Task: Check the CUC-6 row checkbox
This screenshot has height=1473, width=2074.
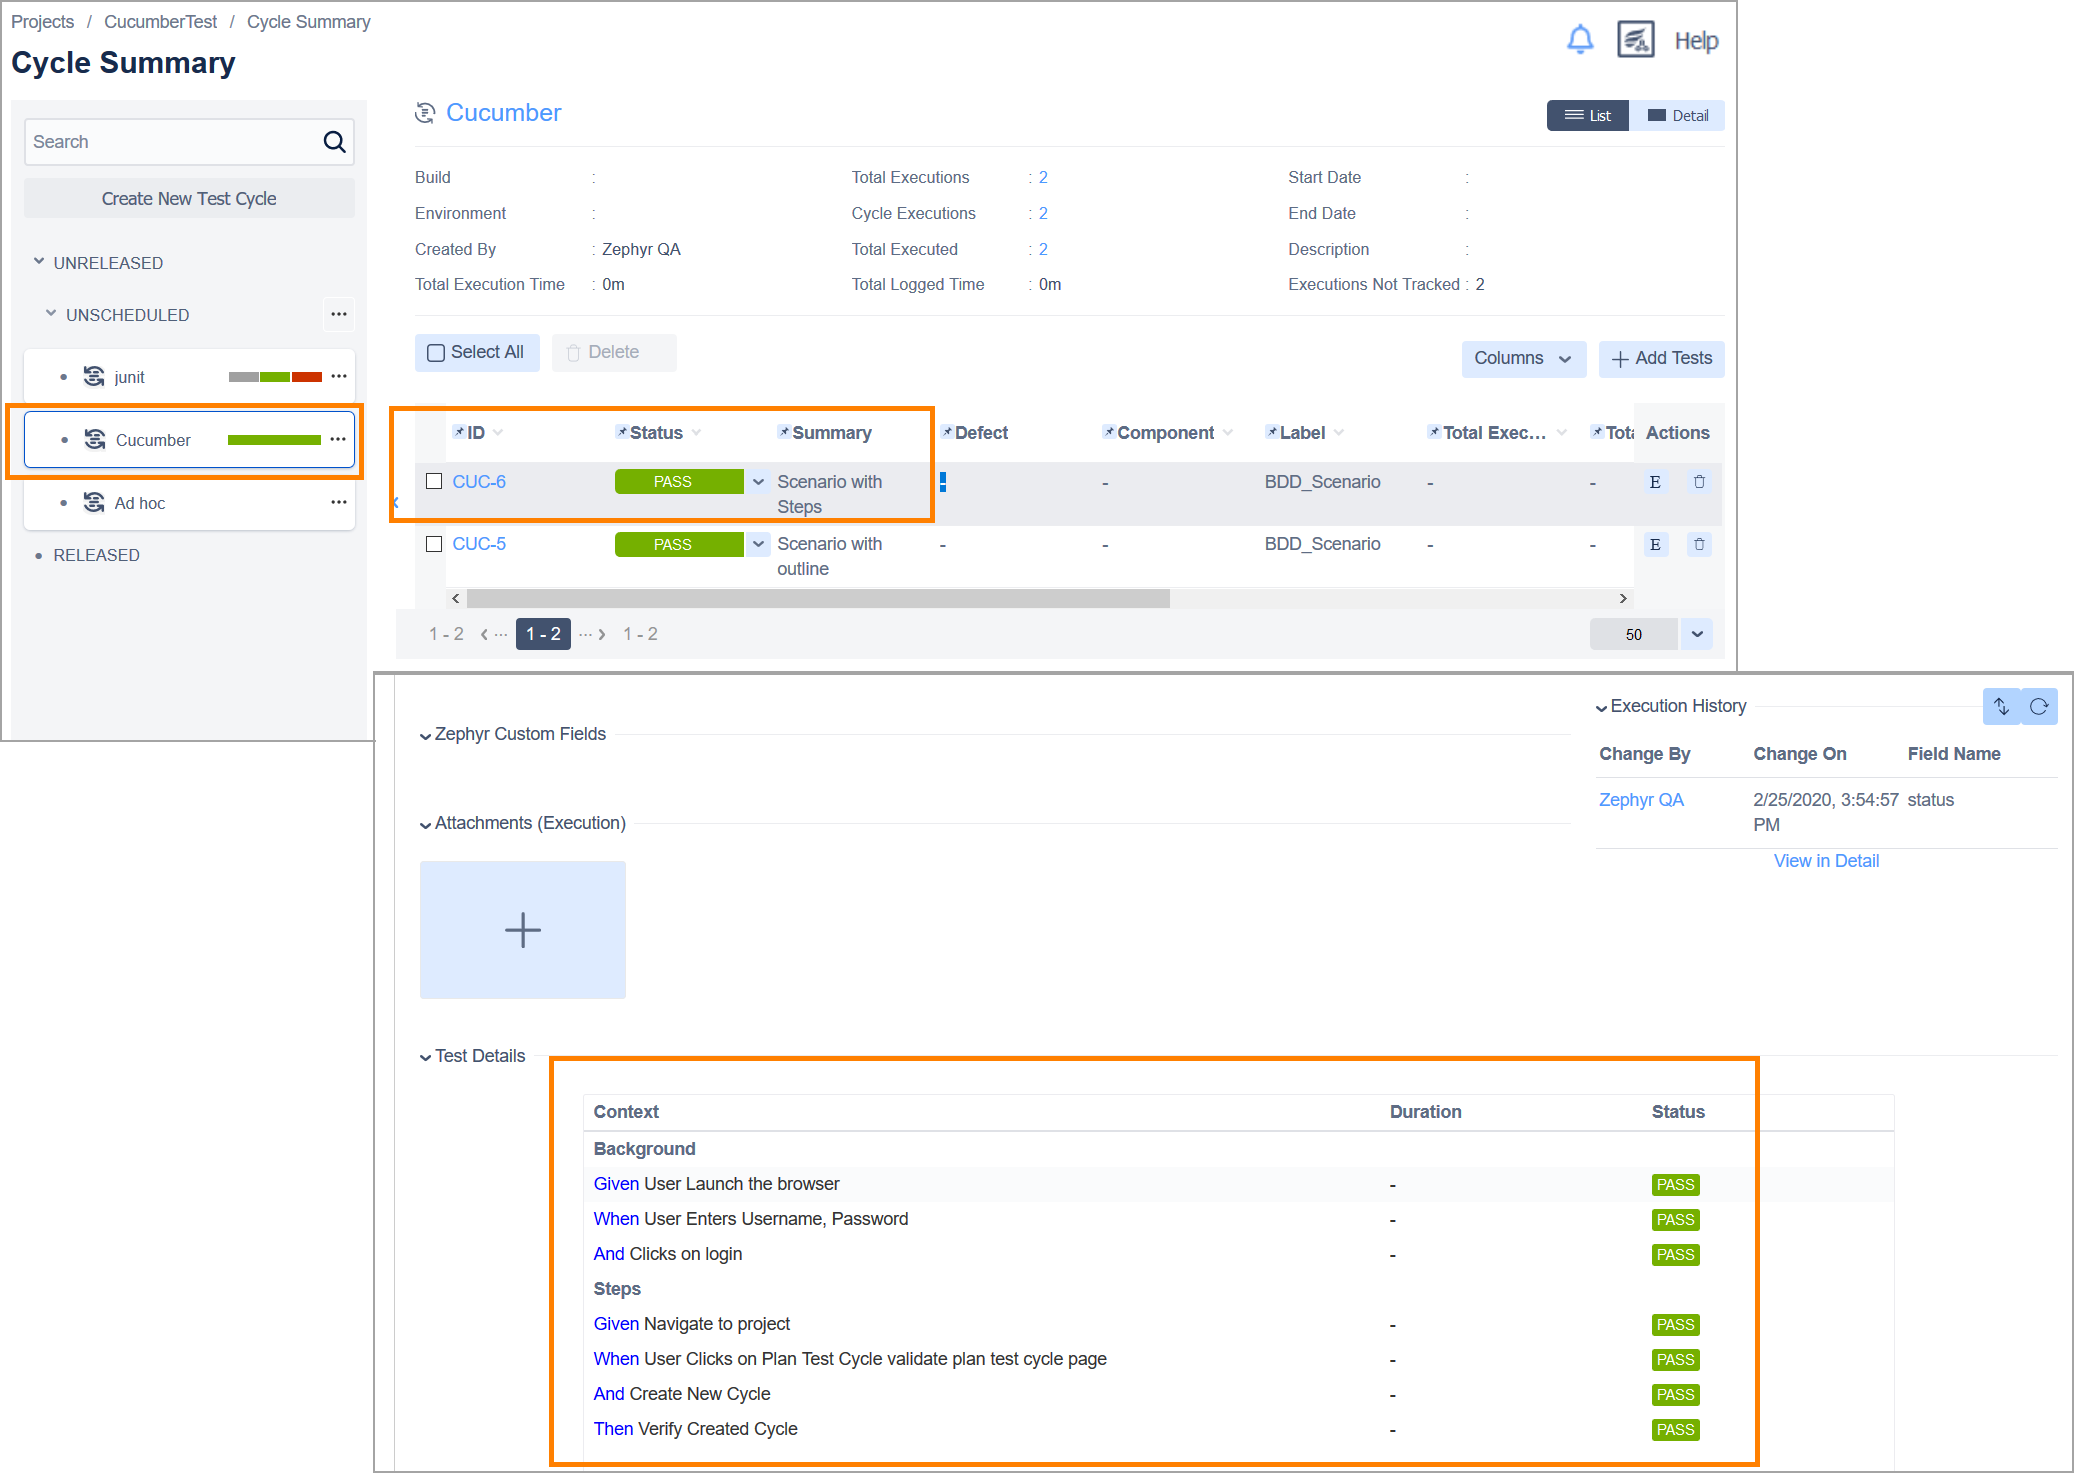Action: [432, 481]
